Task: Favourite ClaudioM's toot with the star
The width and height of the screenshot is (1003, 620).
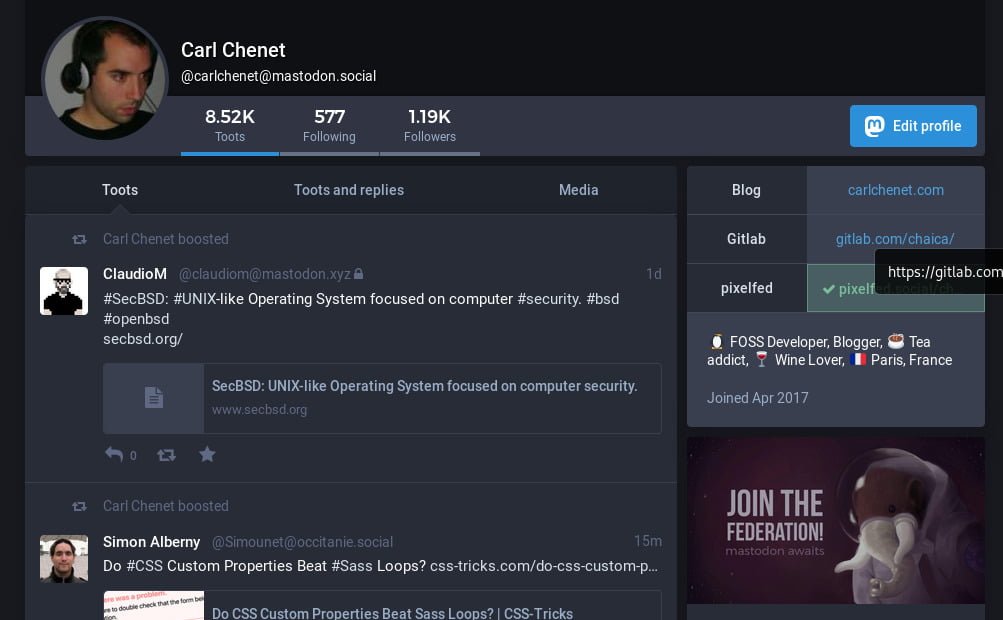Action: (207, 455)
